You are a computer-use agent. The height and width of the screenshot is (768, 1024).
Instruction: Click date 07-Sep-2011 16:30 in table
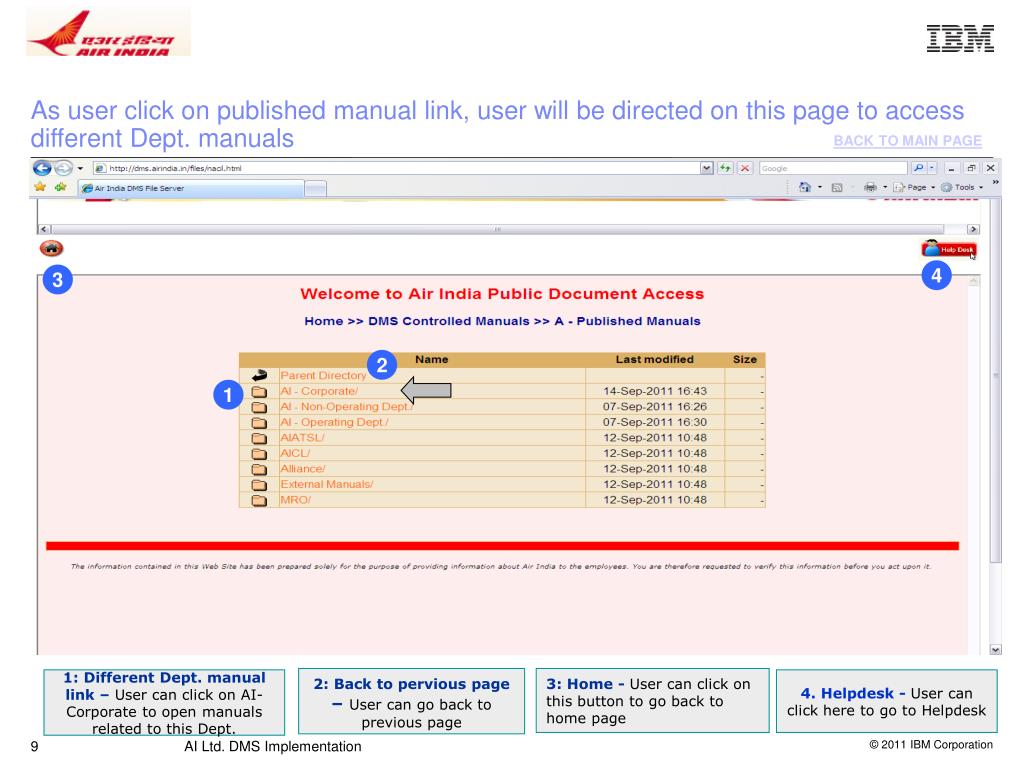pos(654,423)
